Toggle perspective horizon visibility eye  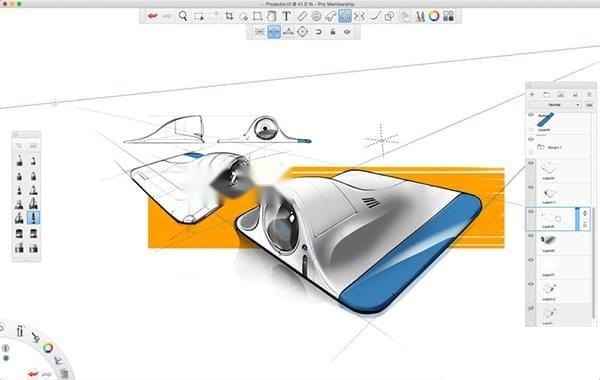(x=347, y=32)
